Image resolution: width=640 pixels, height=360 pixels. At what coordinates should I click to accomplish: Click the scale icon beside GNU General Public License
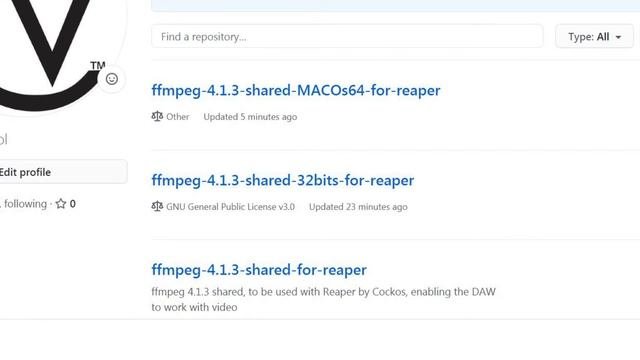tap(157, 207)
